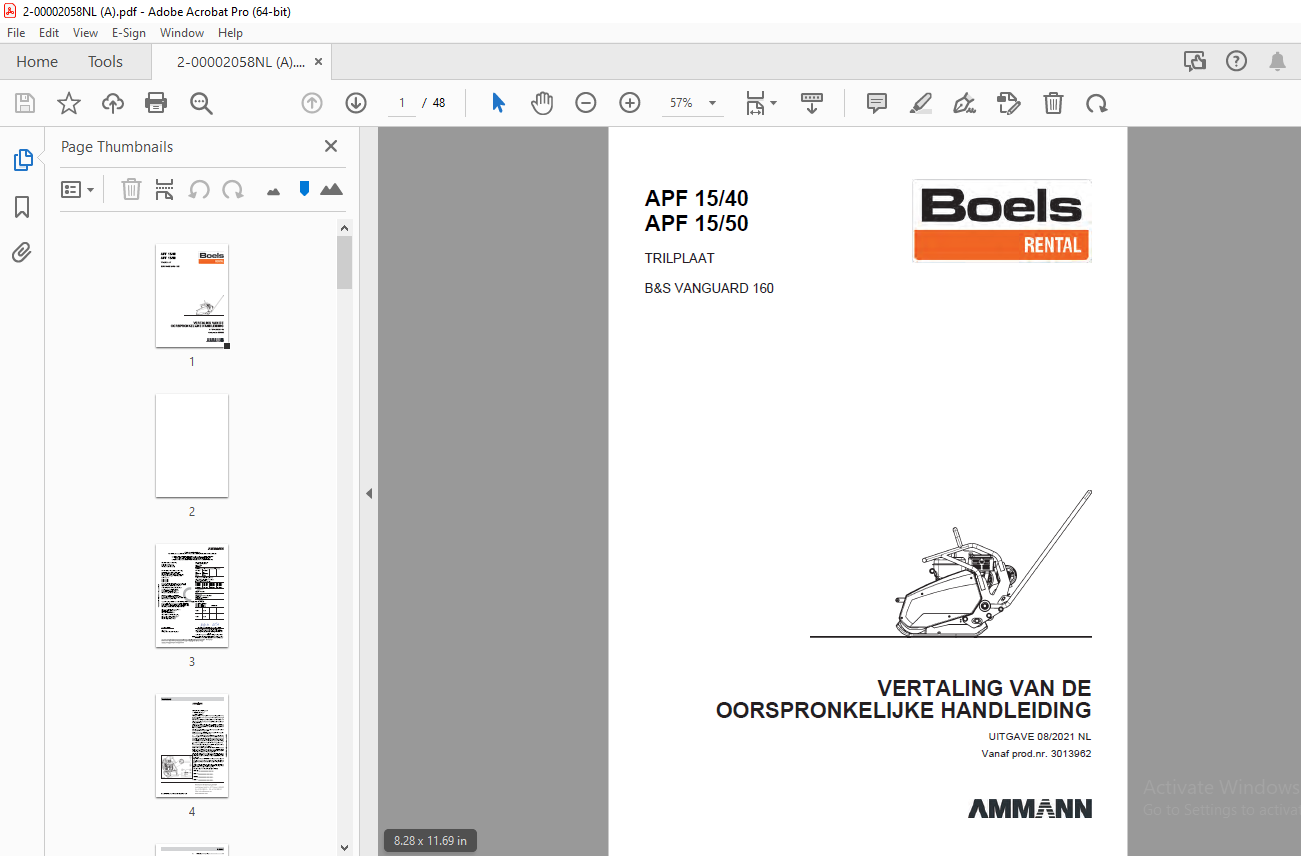Open the Sign document pen tool
This screenshot has height=856, width=1301.
coord(965,103)
